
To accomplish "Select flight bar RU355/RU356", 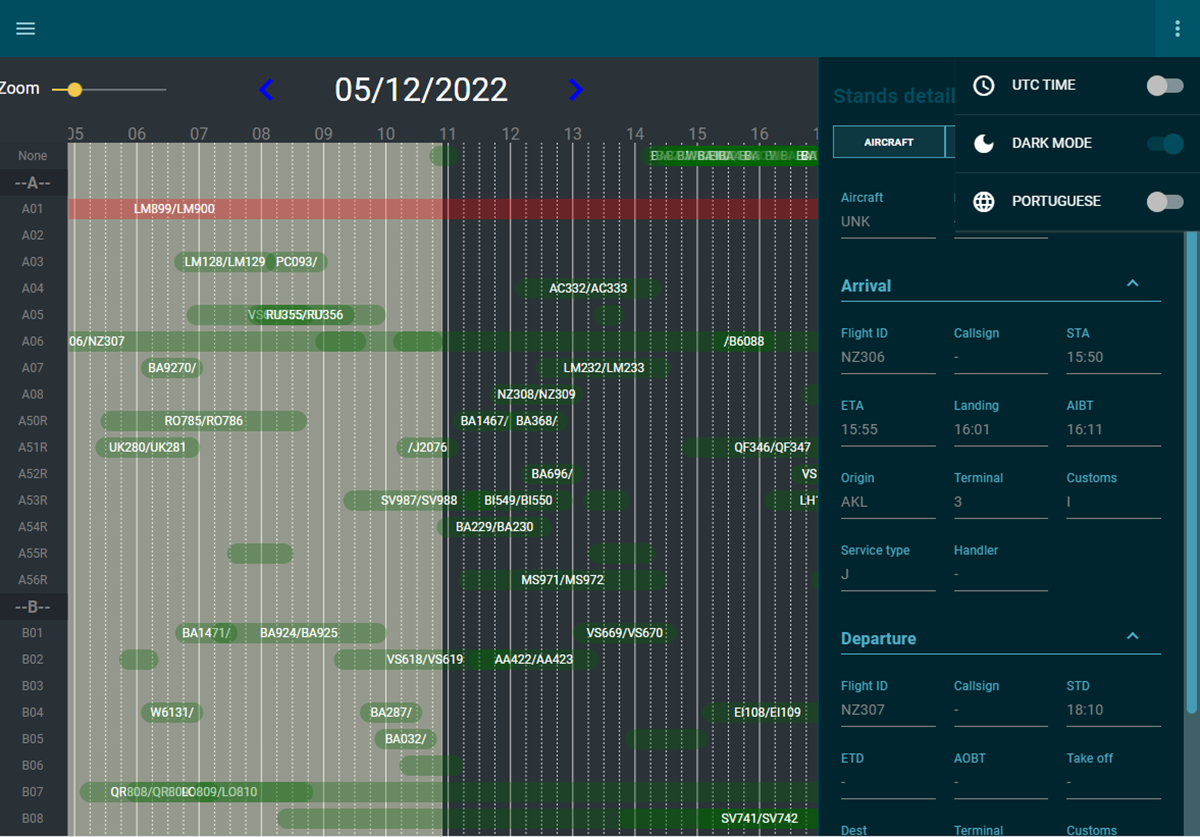I will click(x=304, y=315).
